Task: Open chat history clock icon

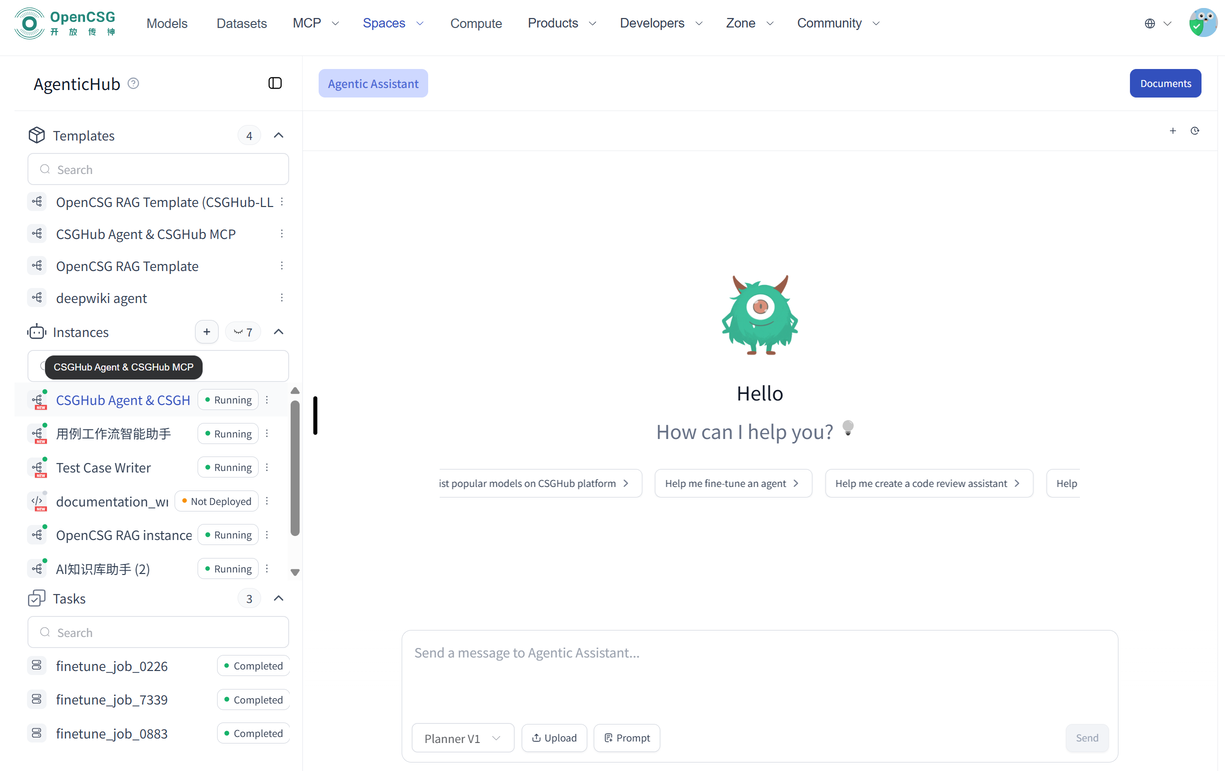Action: coord(1195,131)
